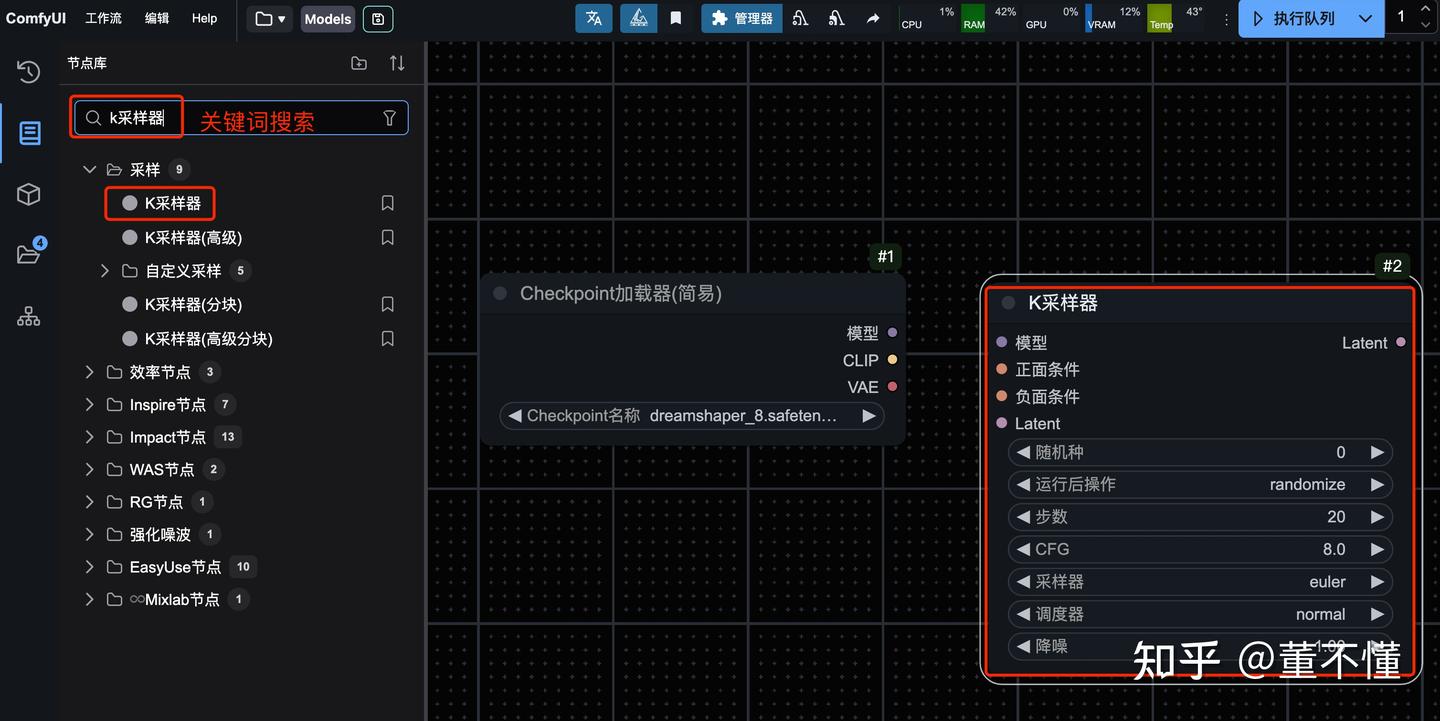Select K采样器 in the node list
The width and height of the screenshot is (1440, 721).
pyautogui.click(x=172, y=203)
